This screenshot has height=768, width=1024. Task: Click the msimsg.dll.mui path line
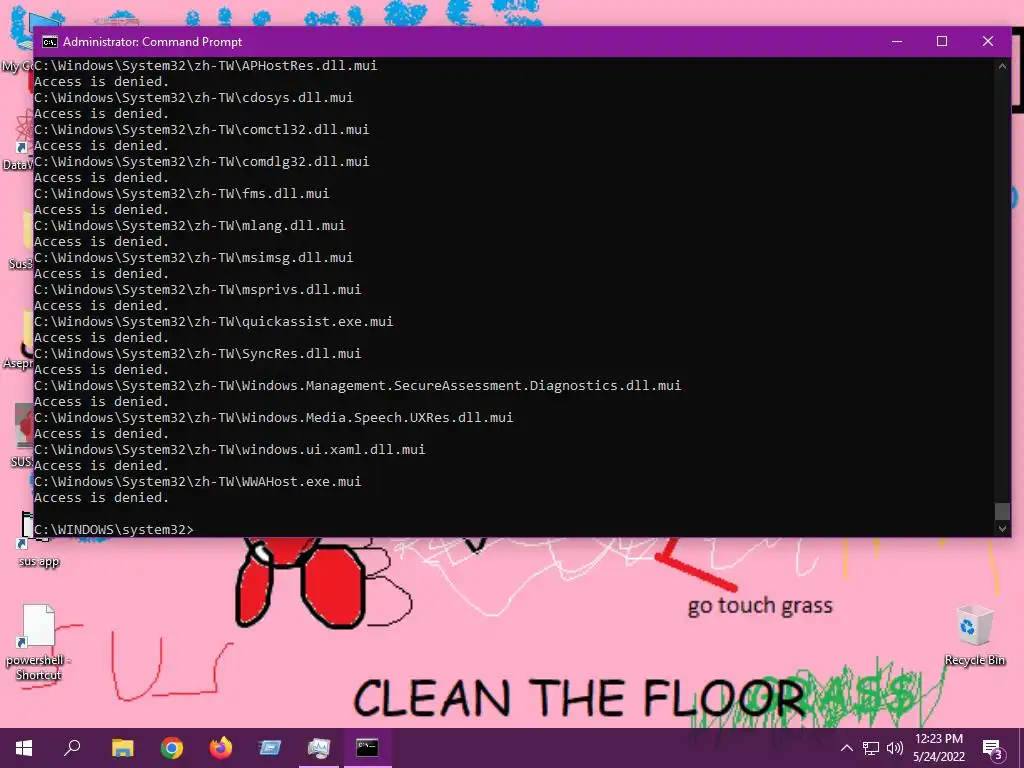pyautogui.click(x=193, y=257)
